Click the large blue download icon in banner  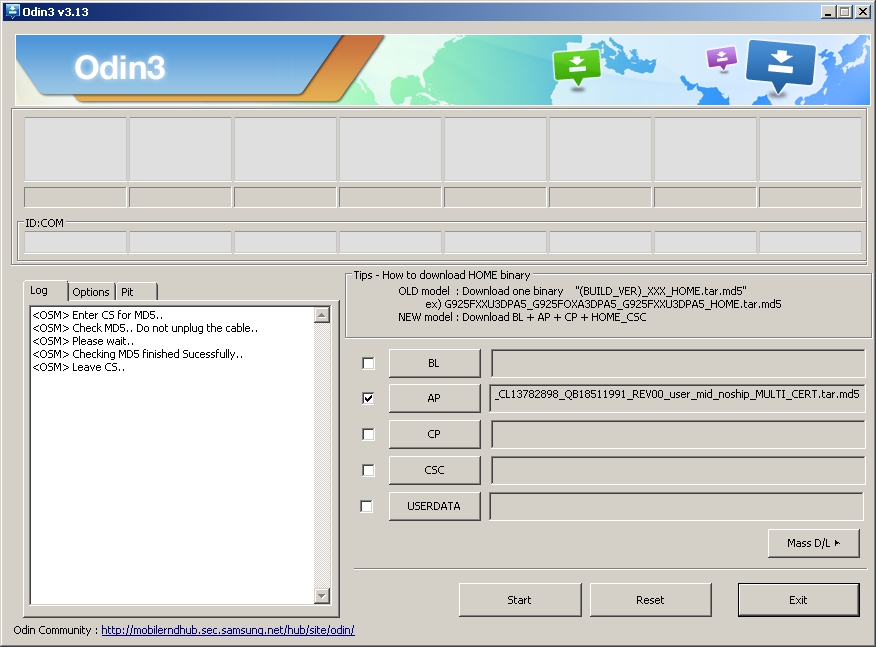tap(780, 64)
